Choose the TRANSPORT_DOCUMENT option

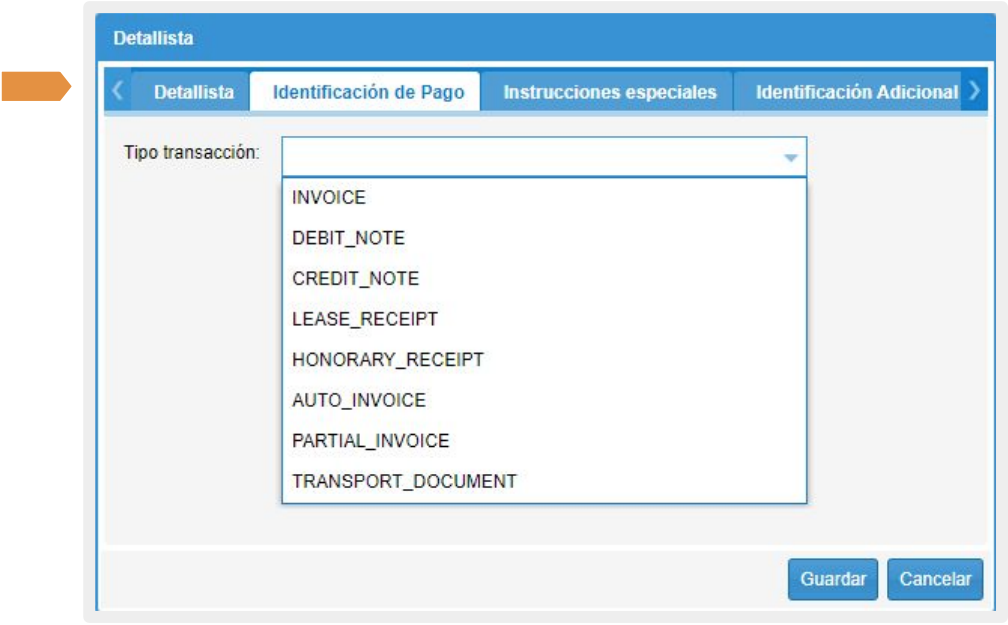[x=404, y=481]
